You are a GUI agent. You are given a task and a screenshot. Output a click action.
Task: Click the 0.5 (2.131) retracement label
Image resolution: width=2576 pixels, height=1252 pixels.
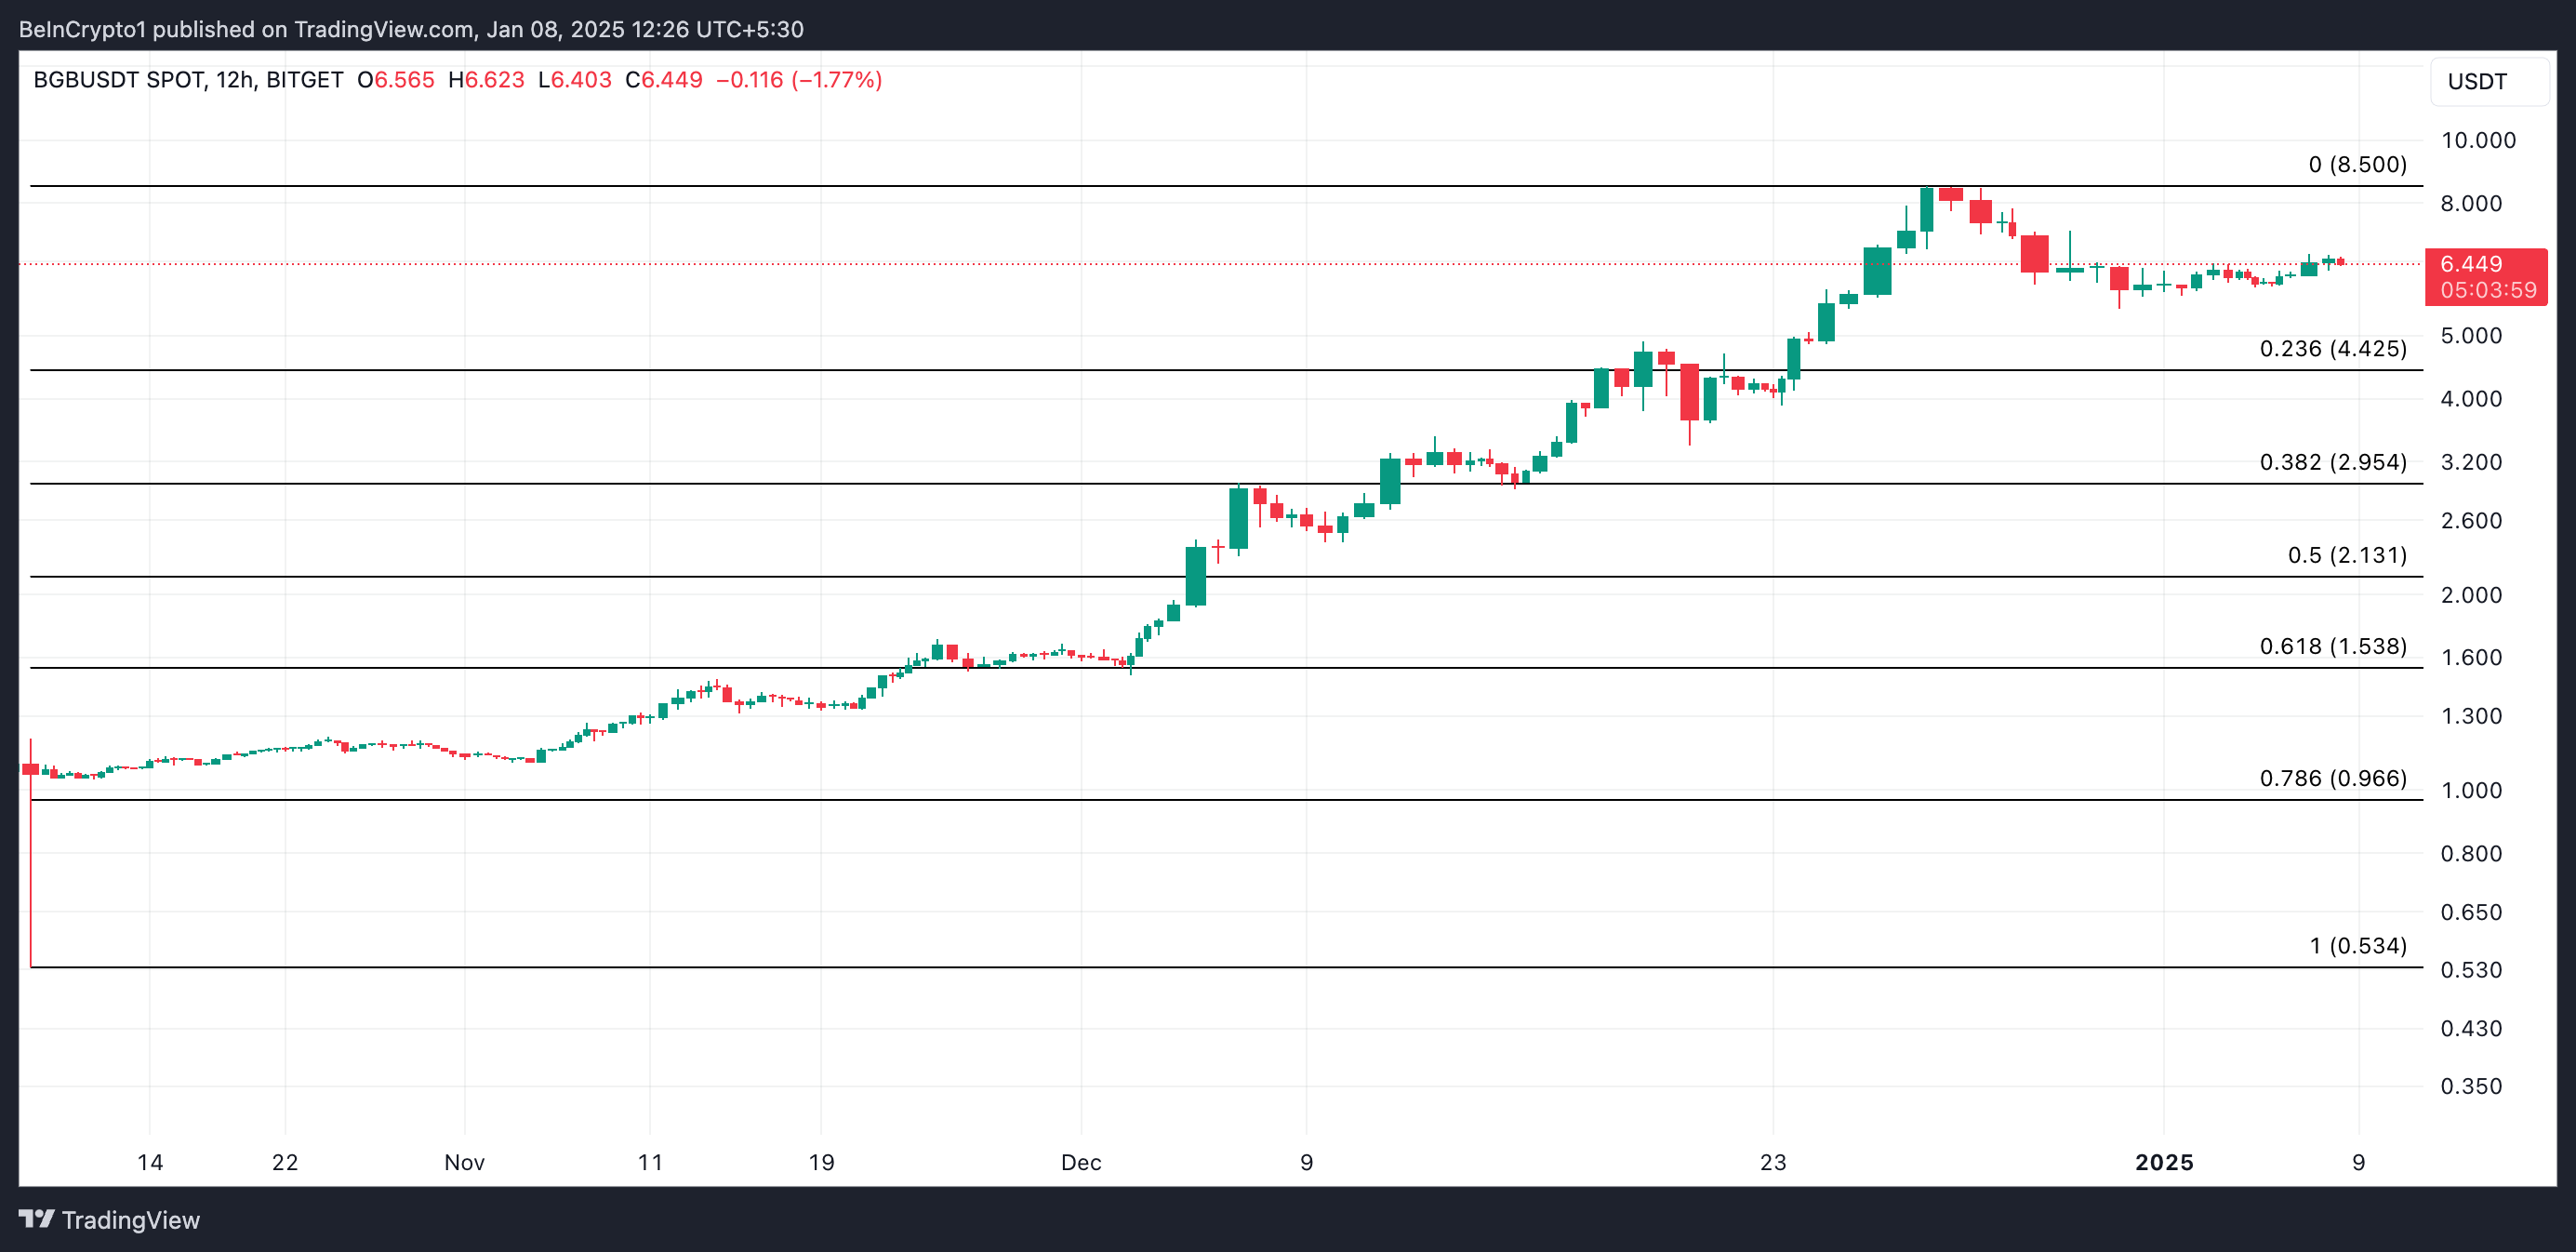tap(2346, 555)
